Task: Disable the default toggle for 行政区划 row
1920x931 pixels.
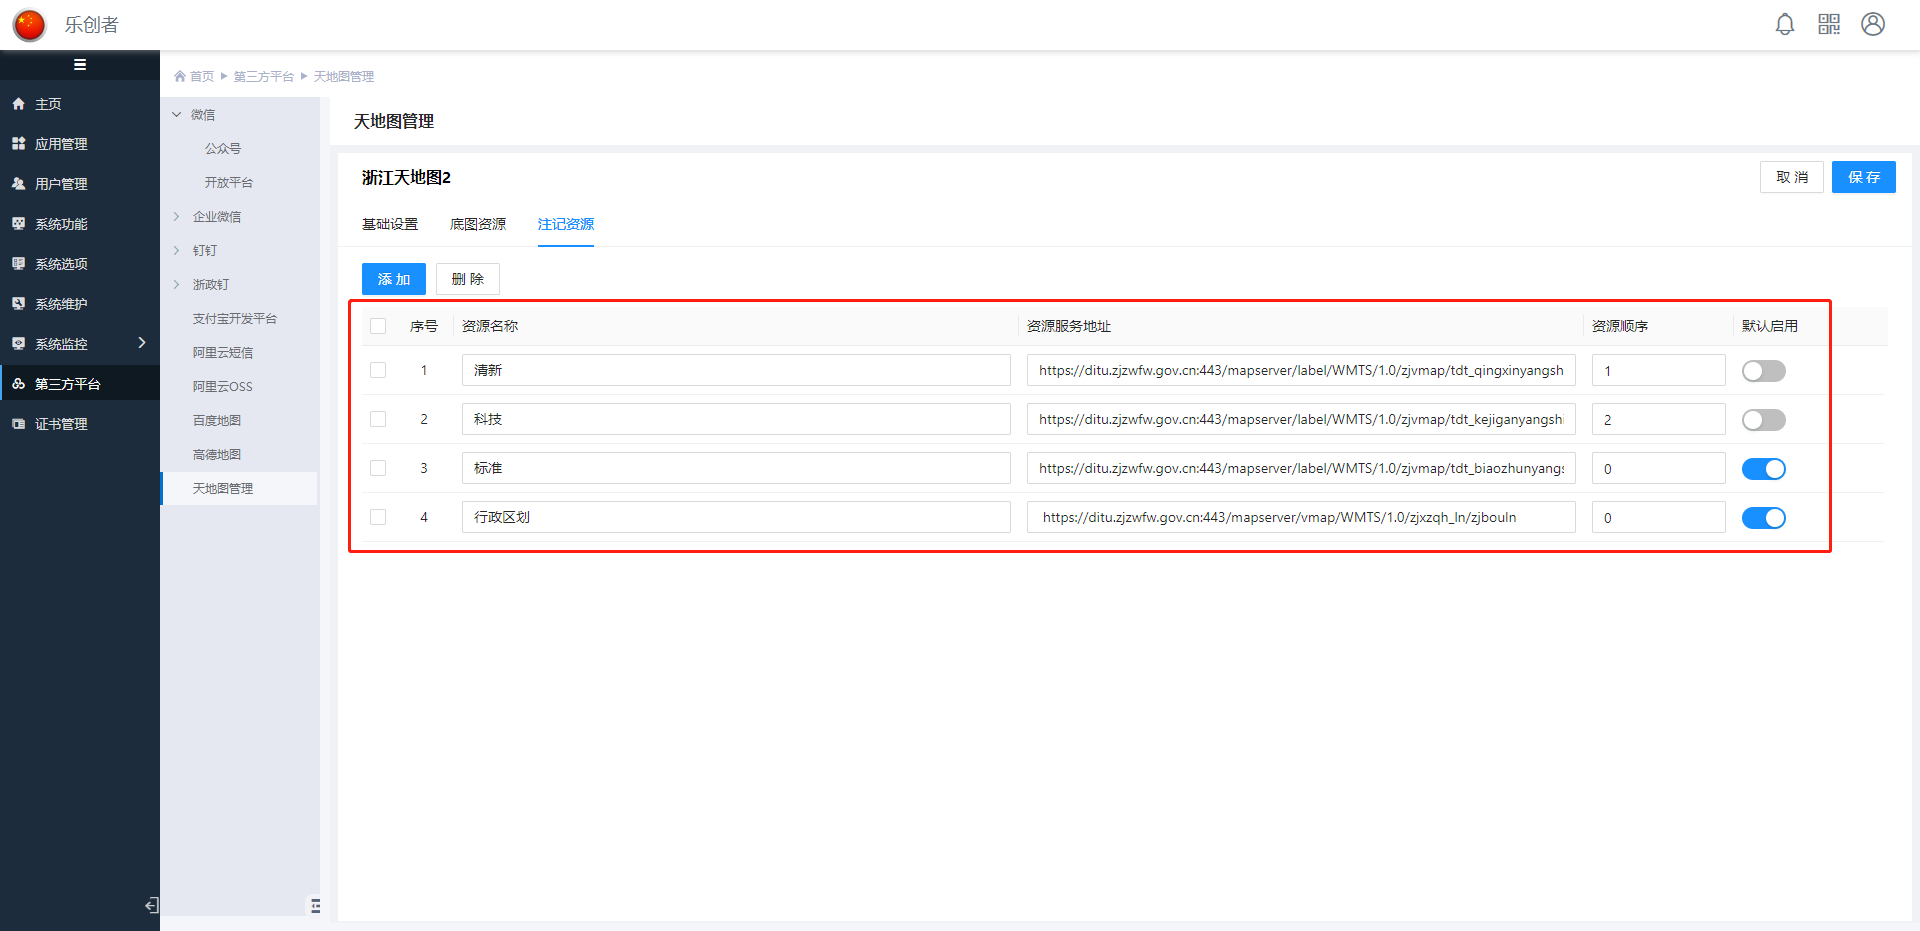Action: (1763, 518)
